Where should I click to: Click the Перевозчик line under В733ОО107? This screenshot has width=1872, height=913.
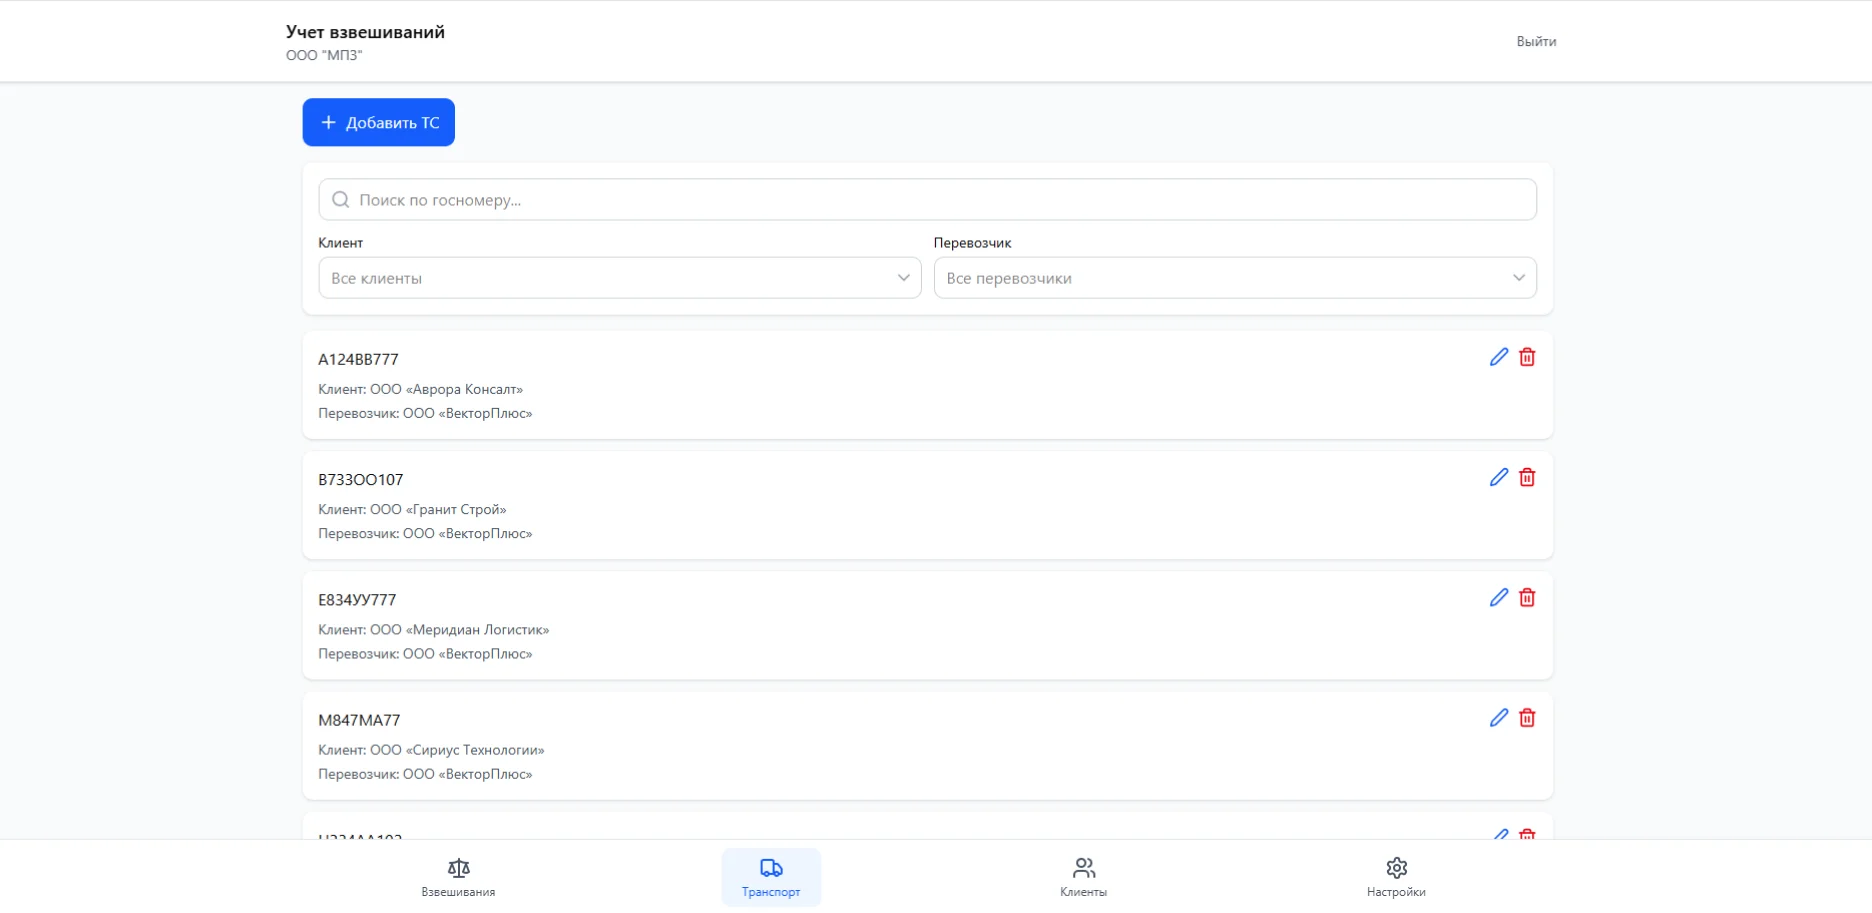pos(425,533)
